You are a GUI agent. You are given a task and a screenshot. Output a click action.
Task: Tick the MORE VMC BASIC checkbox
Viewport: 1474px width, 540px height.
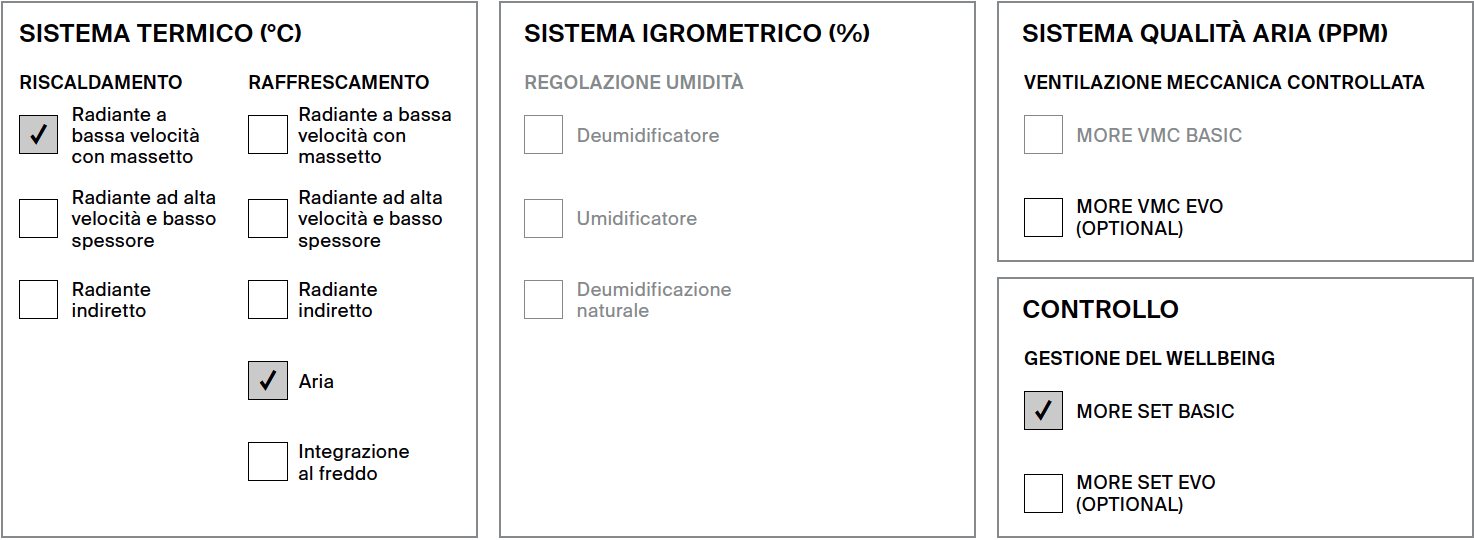[1043, 135]
